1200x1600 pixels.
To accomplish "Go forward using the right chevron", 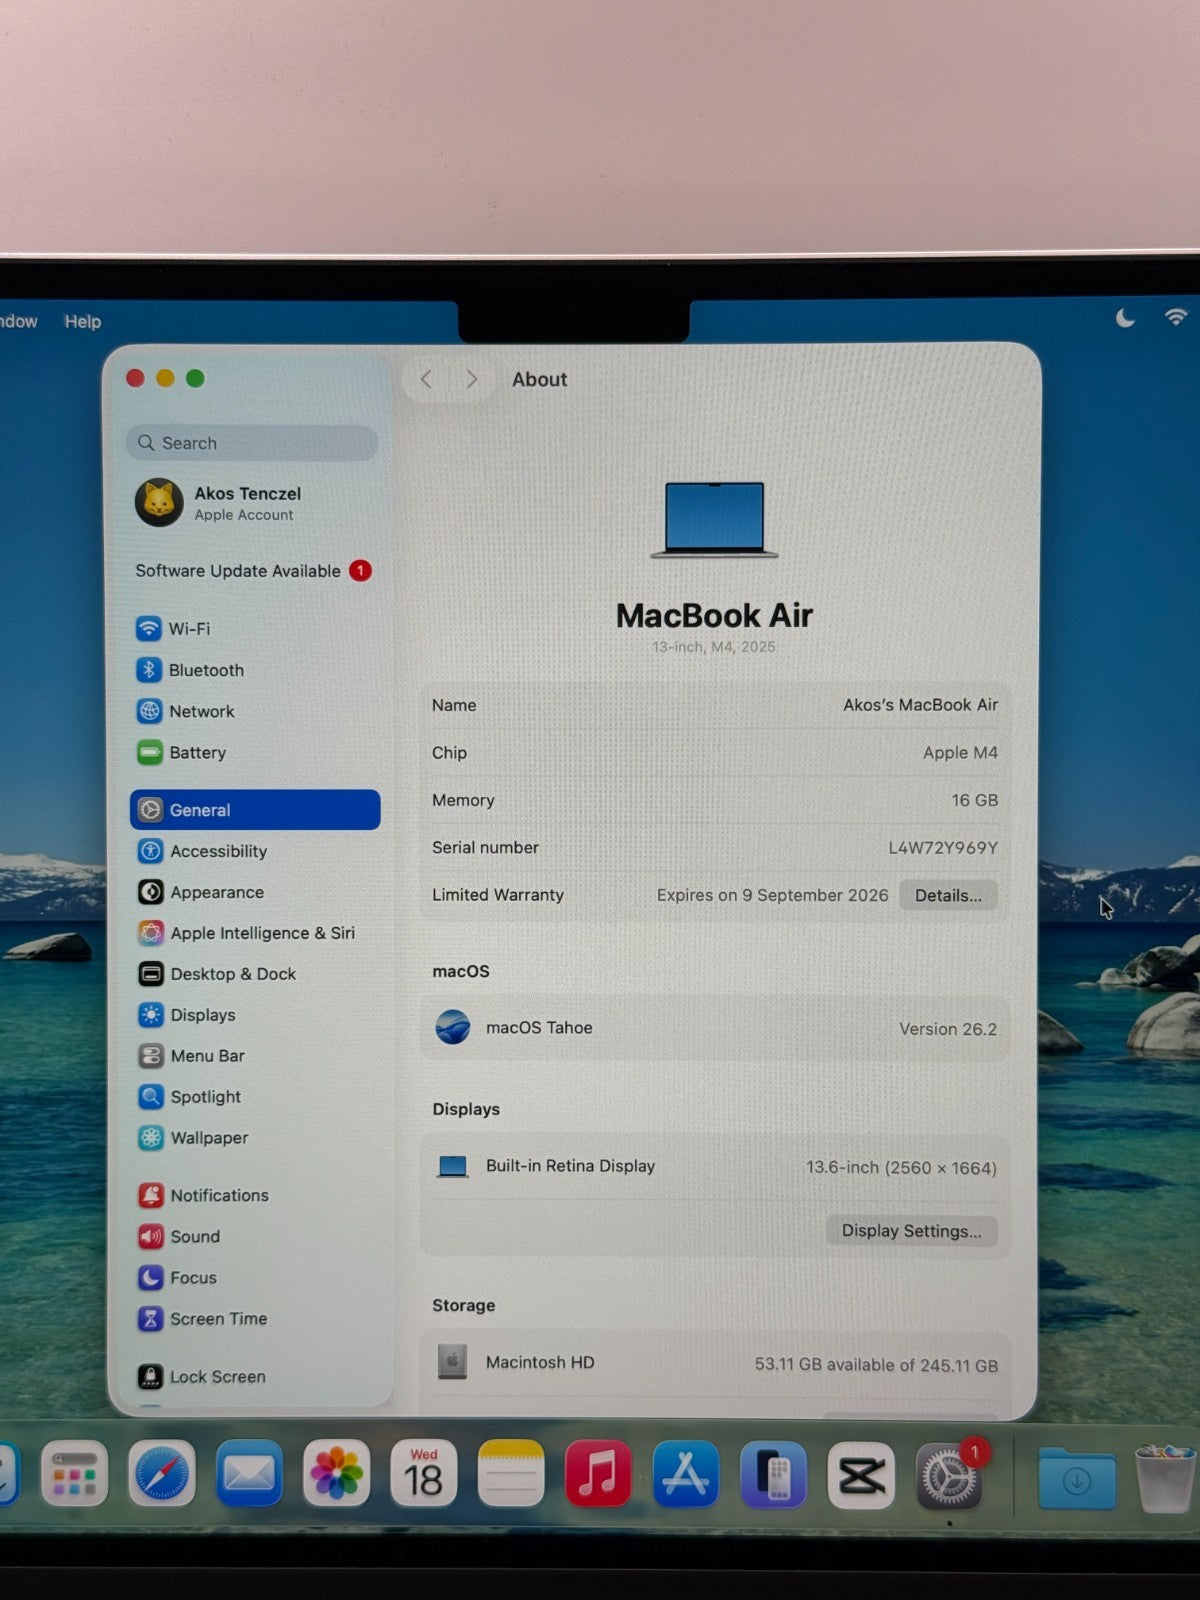I will coord(471,379).
